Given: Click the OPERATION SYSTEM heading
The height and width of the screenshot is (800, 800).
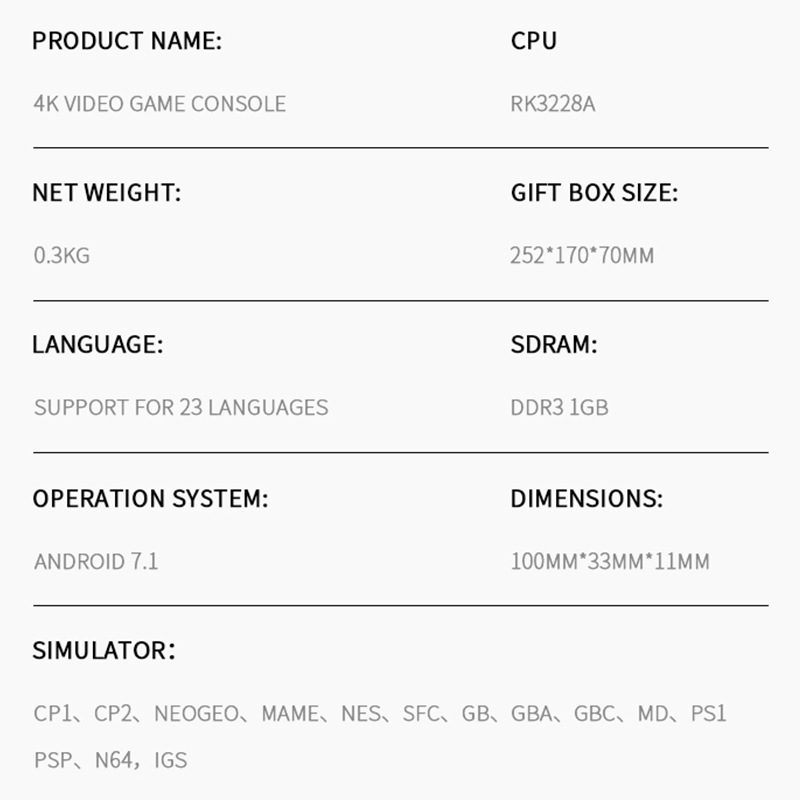Looking at the screenshot, I should pos(150,498).
